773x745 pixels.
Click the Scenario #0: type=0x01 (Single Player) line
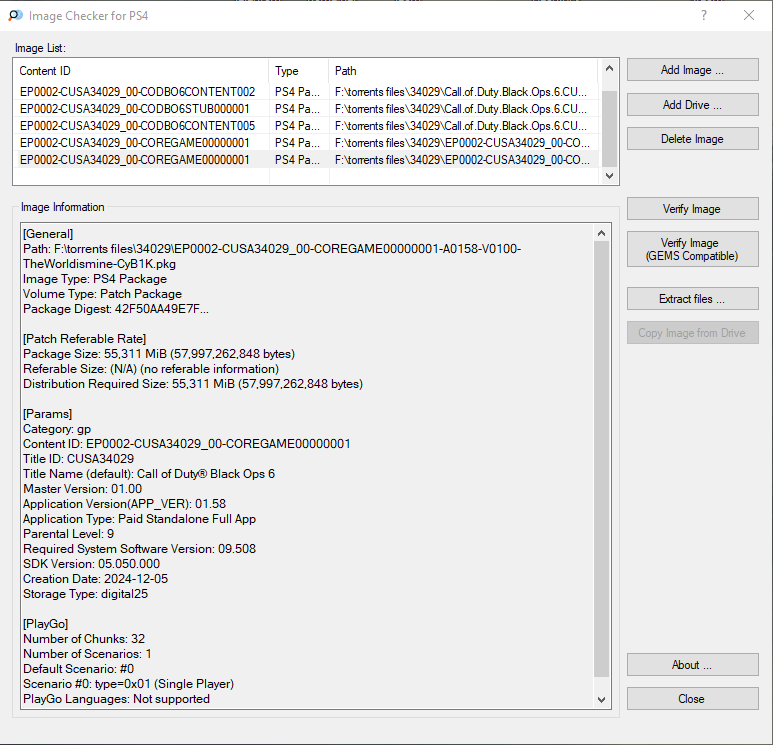(x=128, y=684)
